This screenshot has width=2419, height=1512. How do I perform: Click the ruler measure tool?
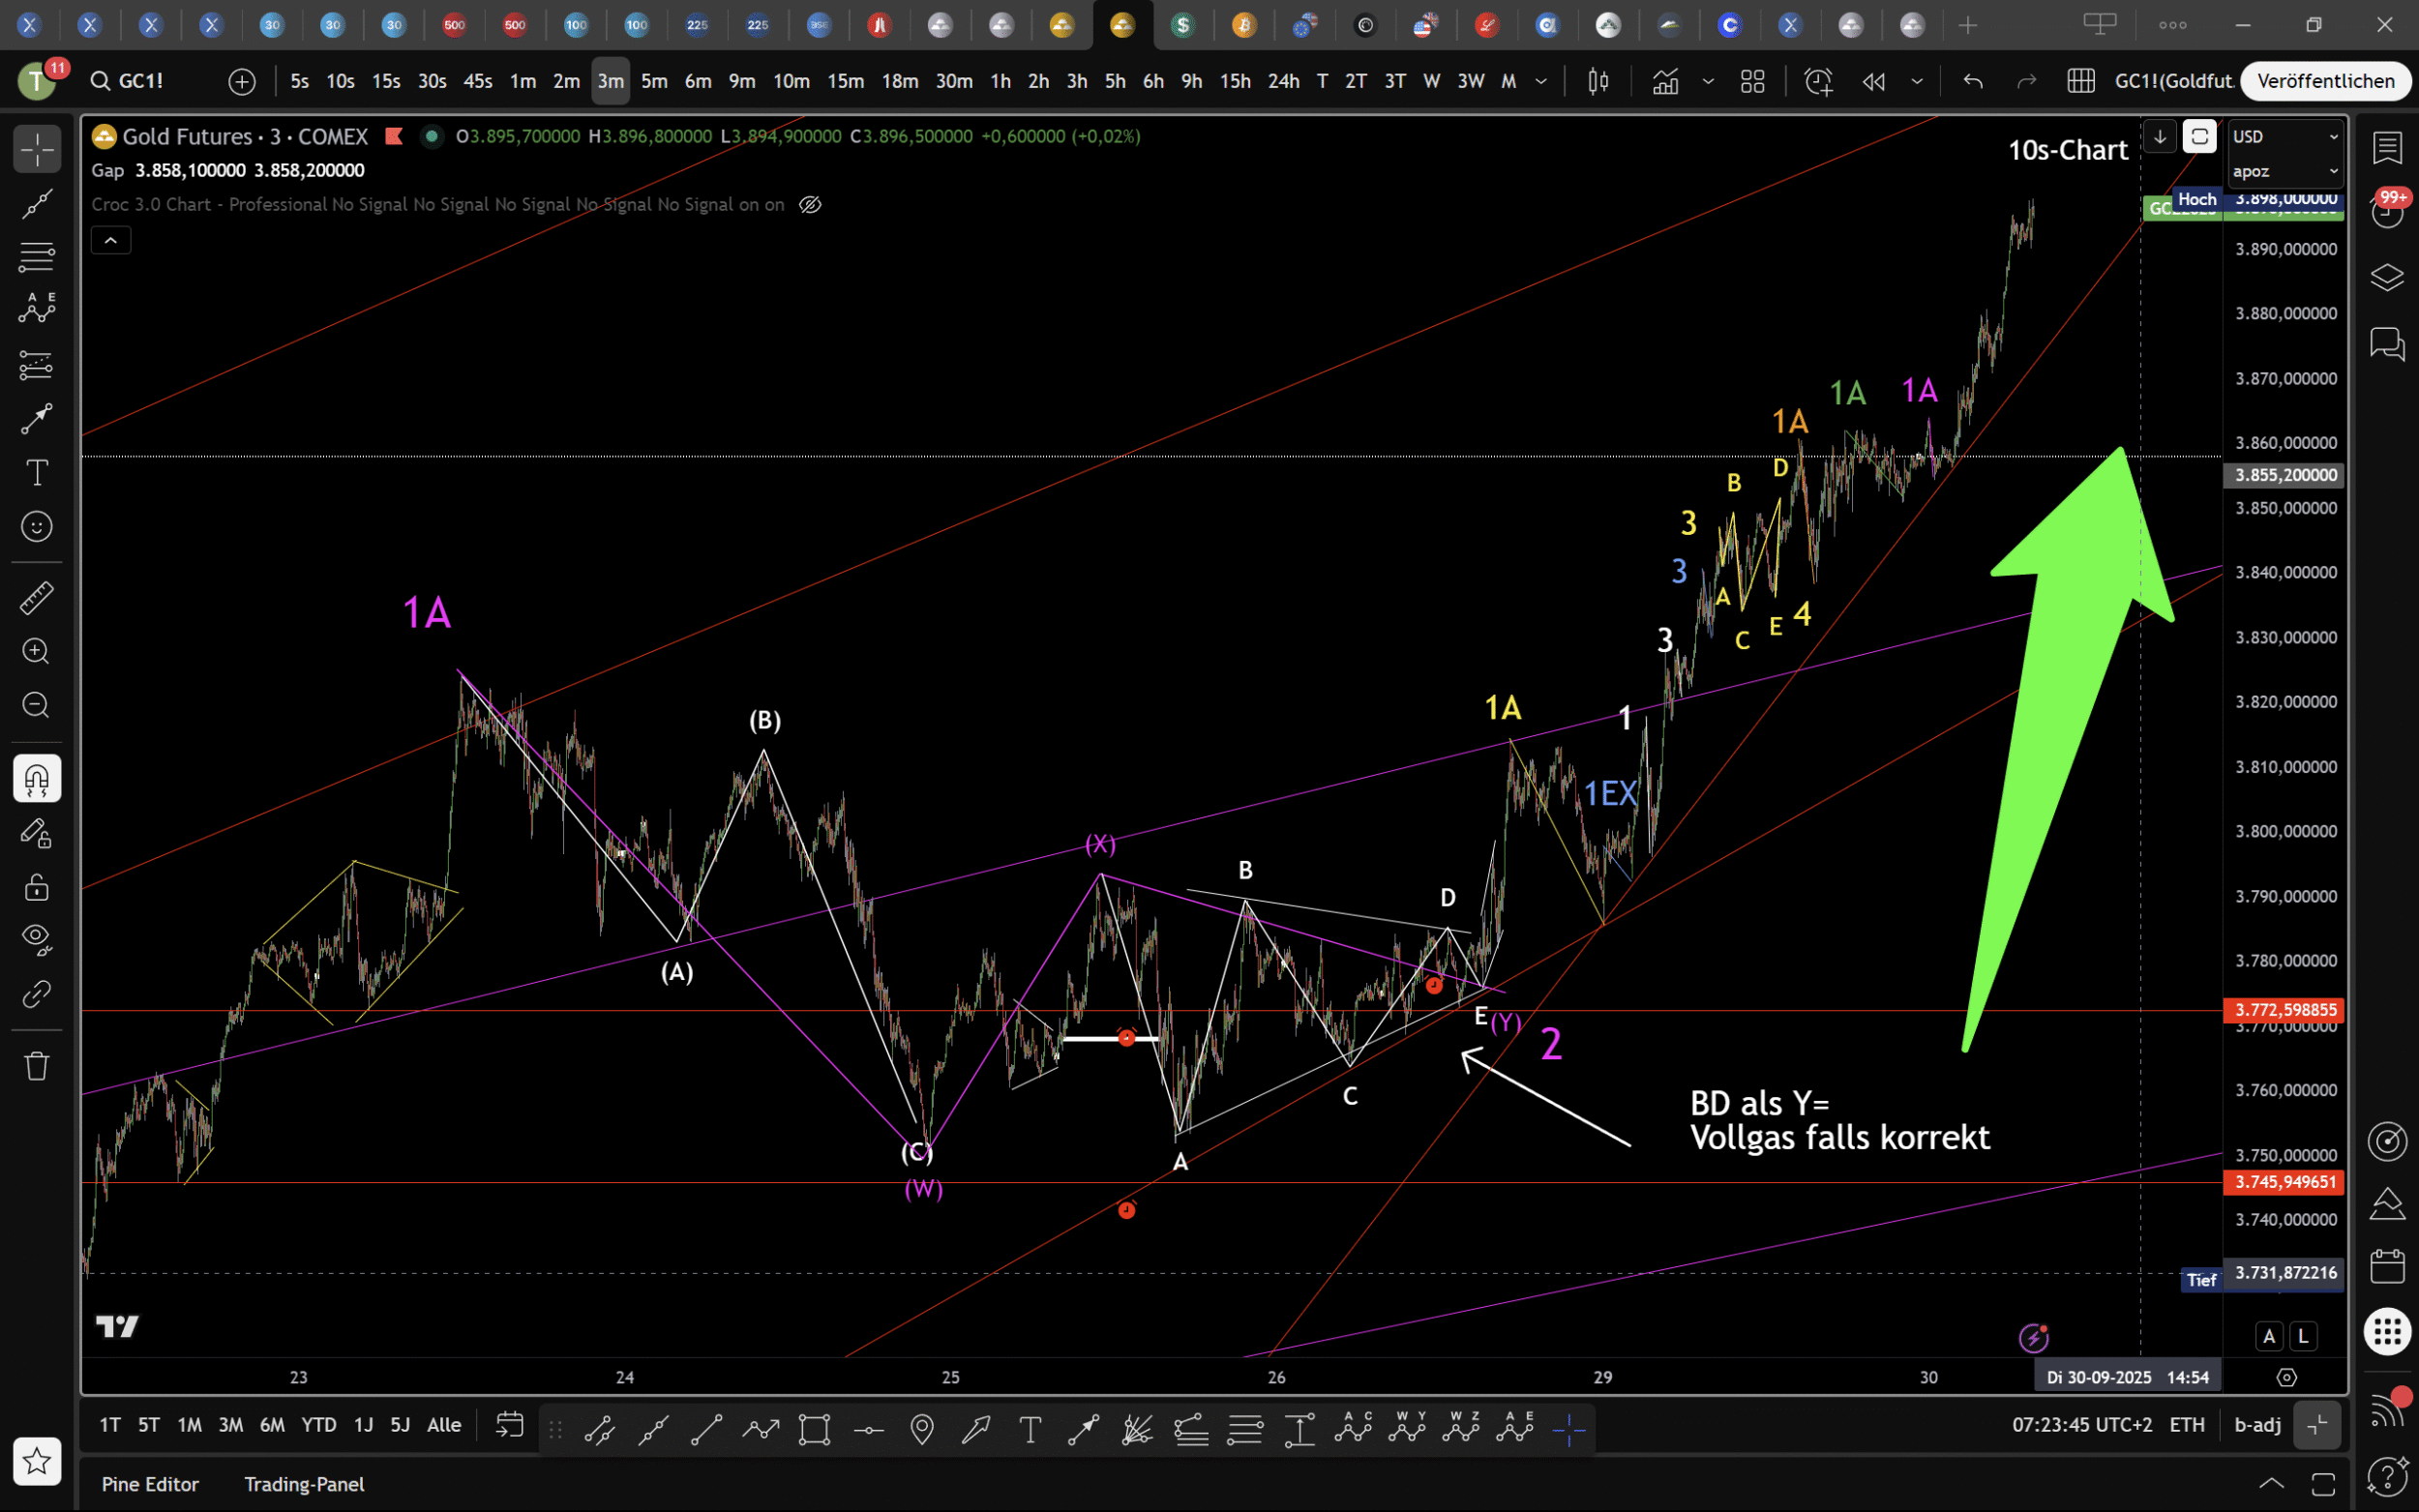37,598
